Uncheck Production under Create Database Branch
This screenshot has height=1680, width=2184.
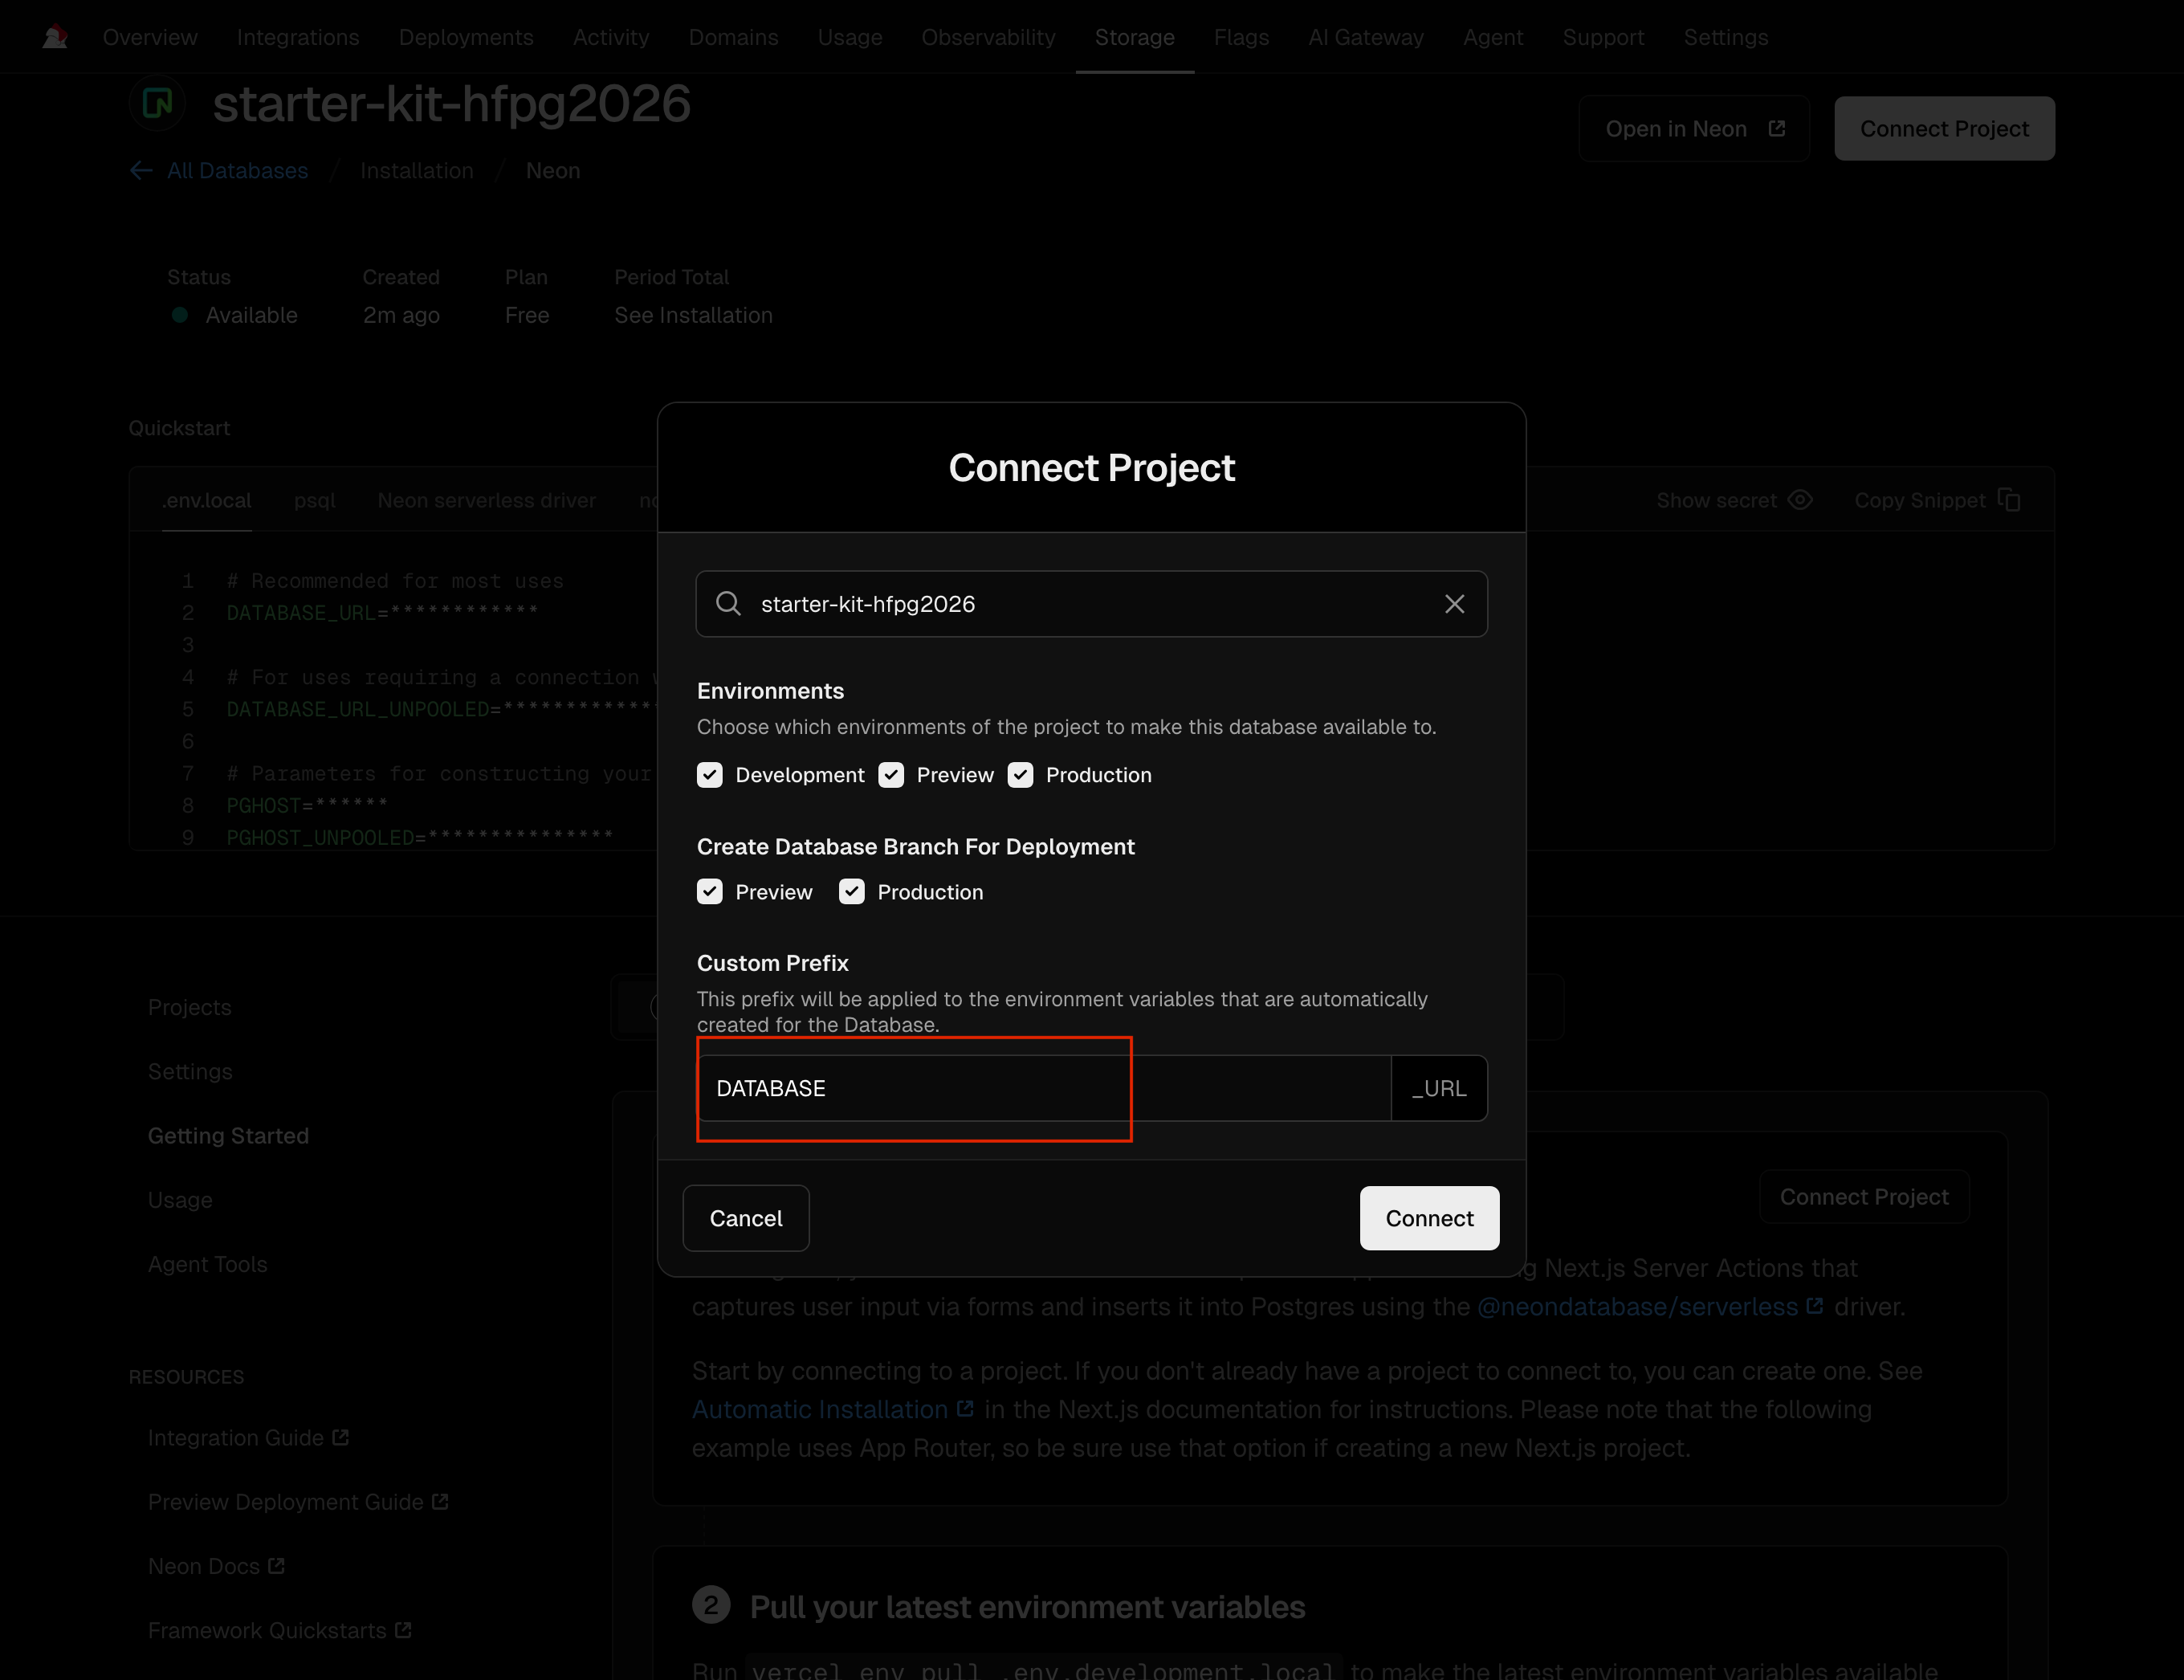851,892
